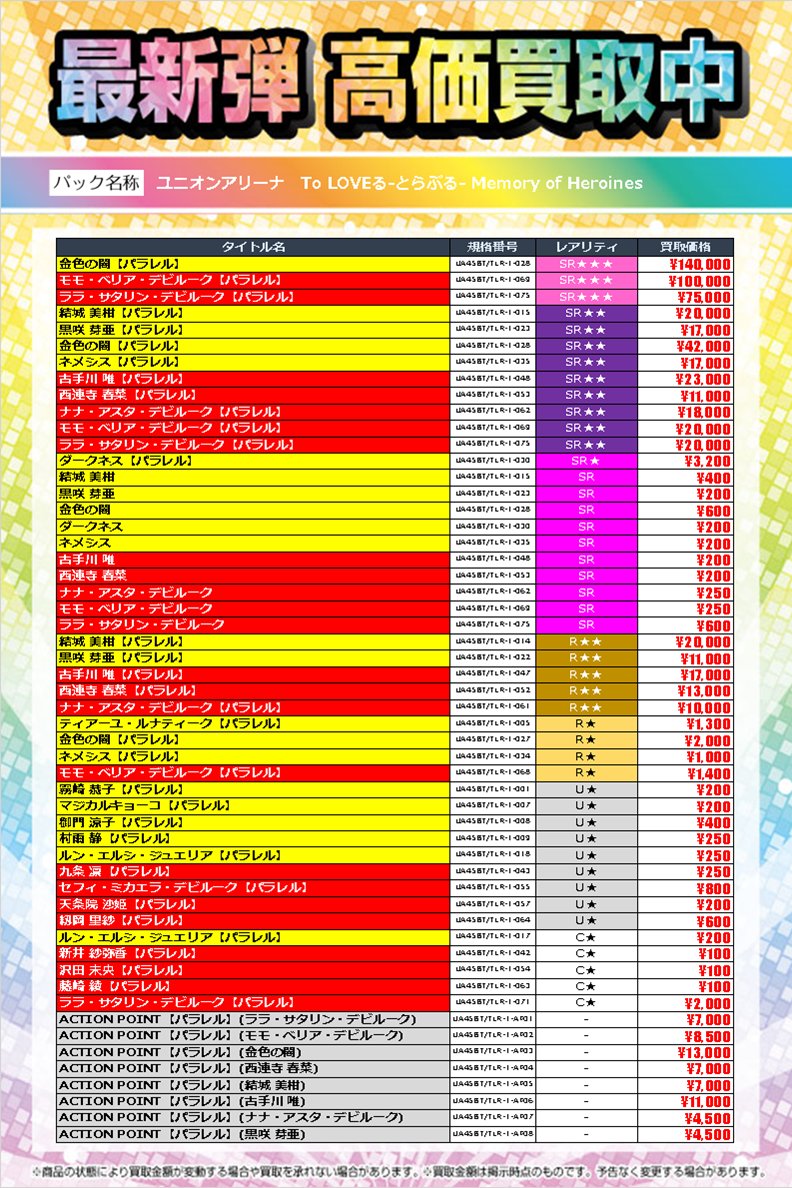792x1188 pixels.
Task: Click セフィ・ミカエラ・デビルーク【パラレル】 title cell
Action: 253,888
